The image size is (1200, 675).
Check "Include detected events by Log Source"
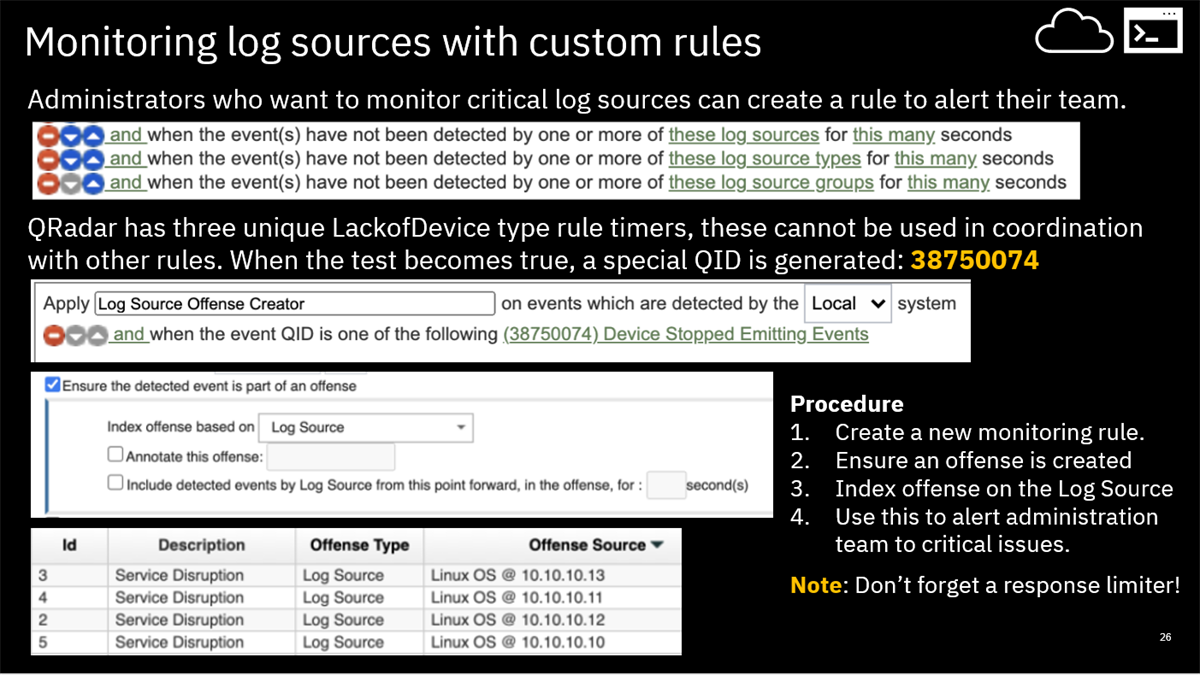[116, 485]
